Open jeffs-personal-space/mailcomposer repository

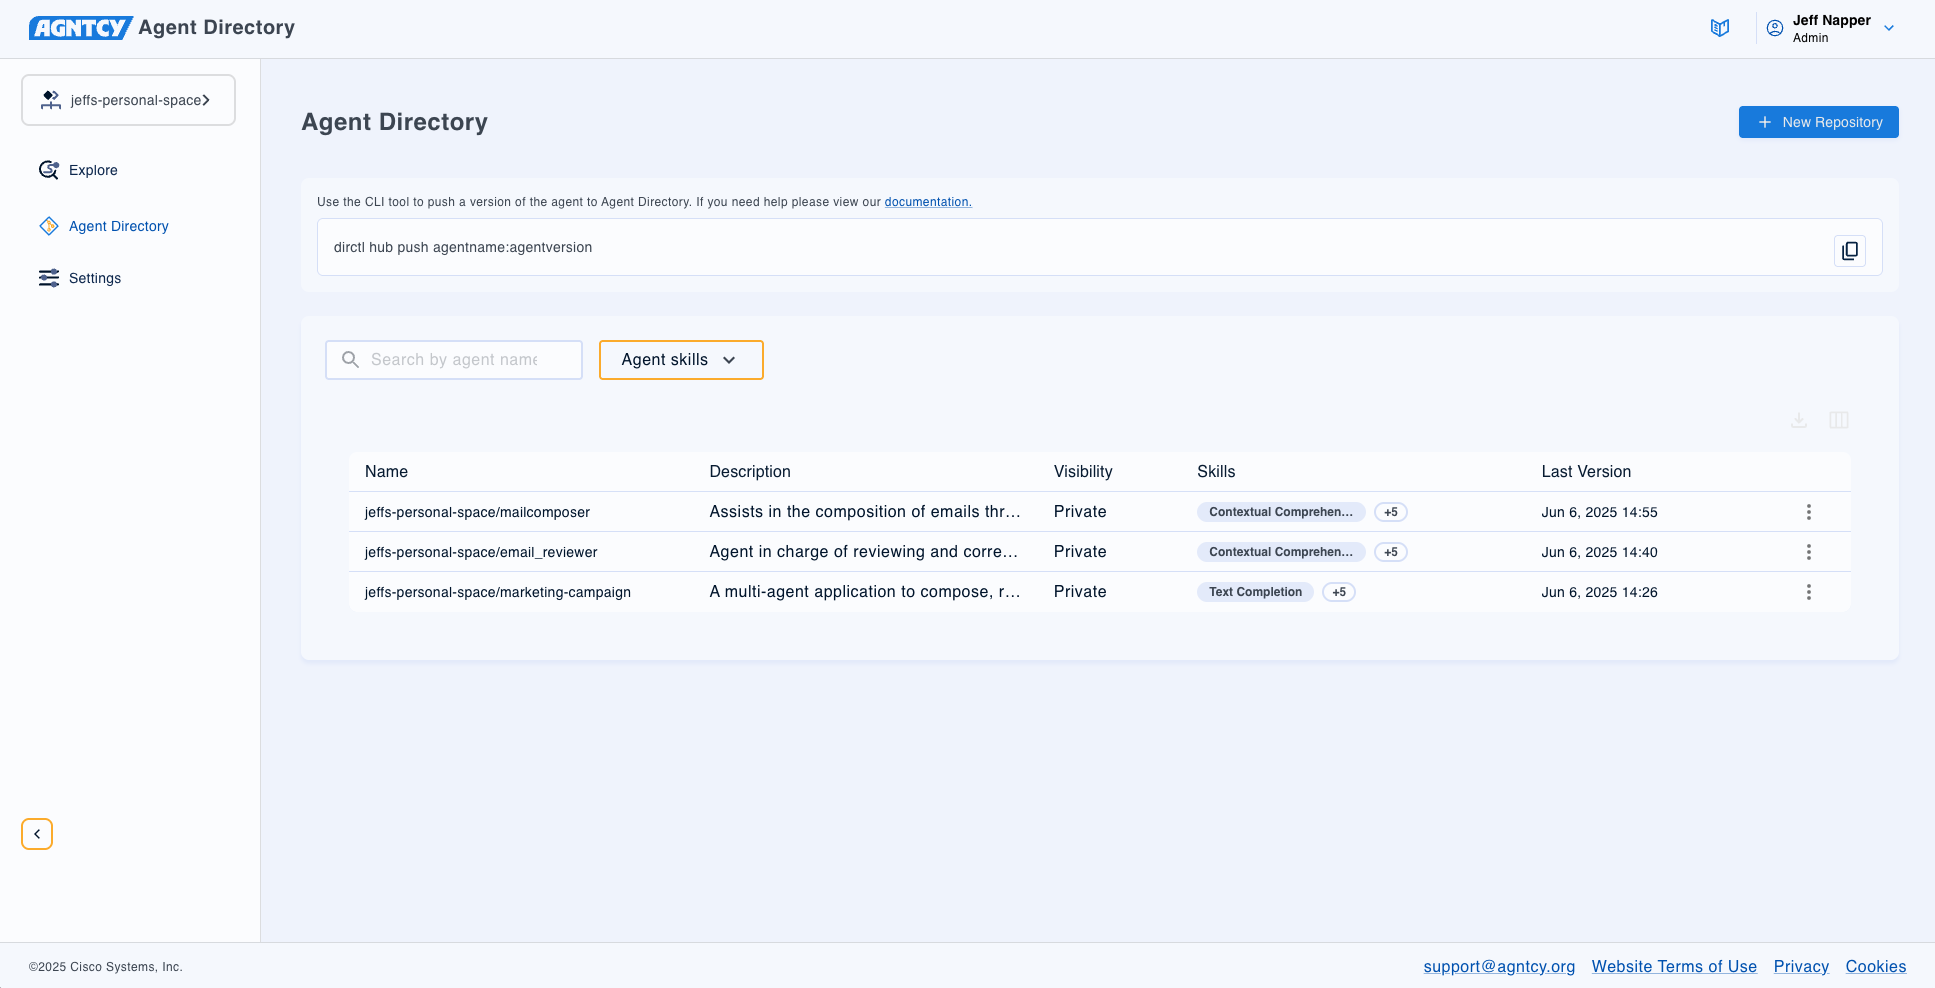tap(477, 512)
